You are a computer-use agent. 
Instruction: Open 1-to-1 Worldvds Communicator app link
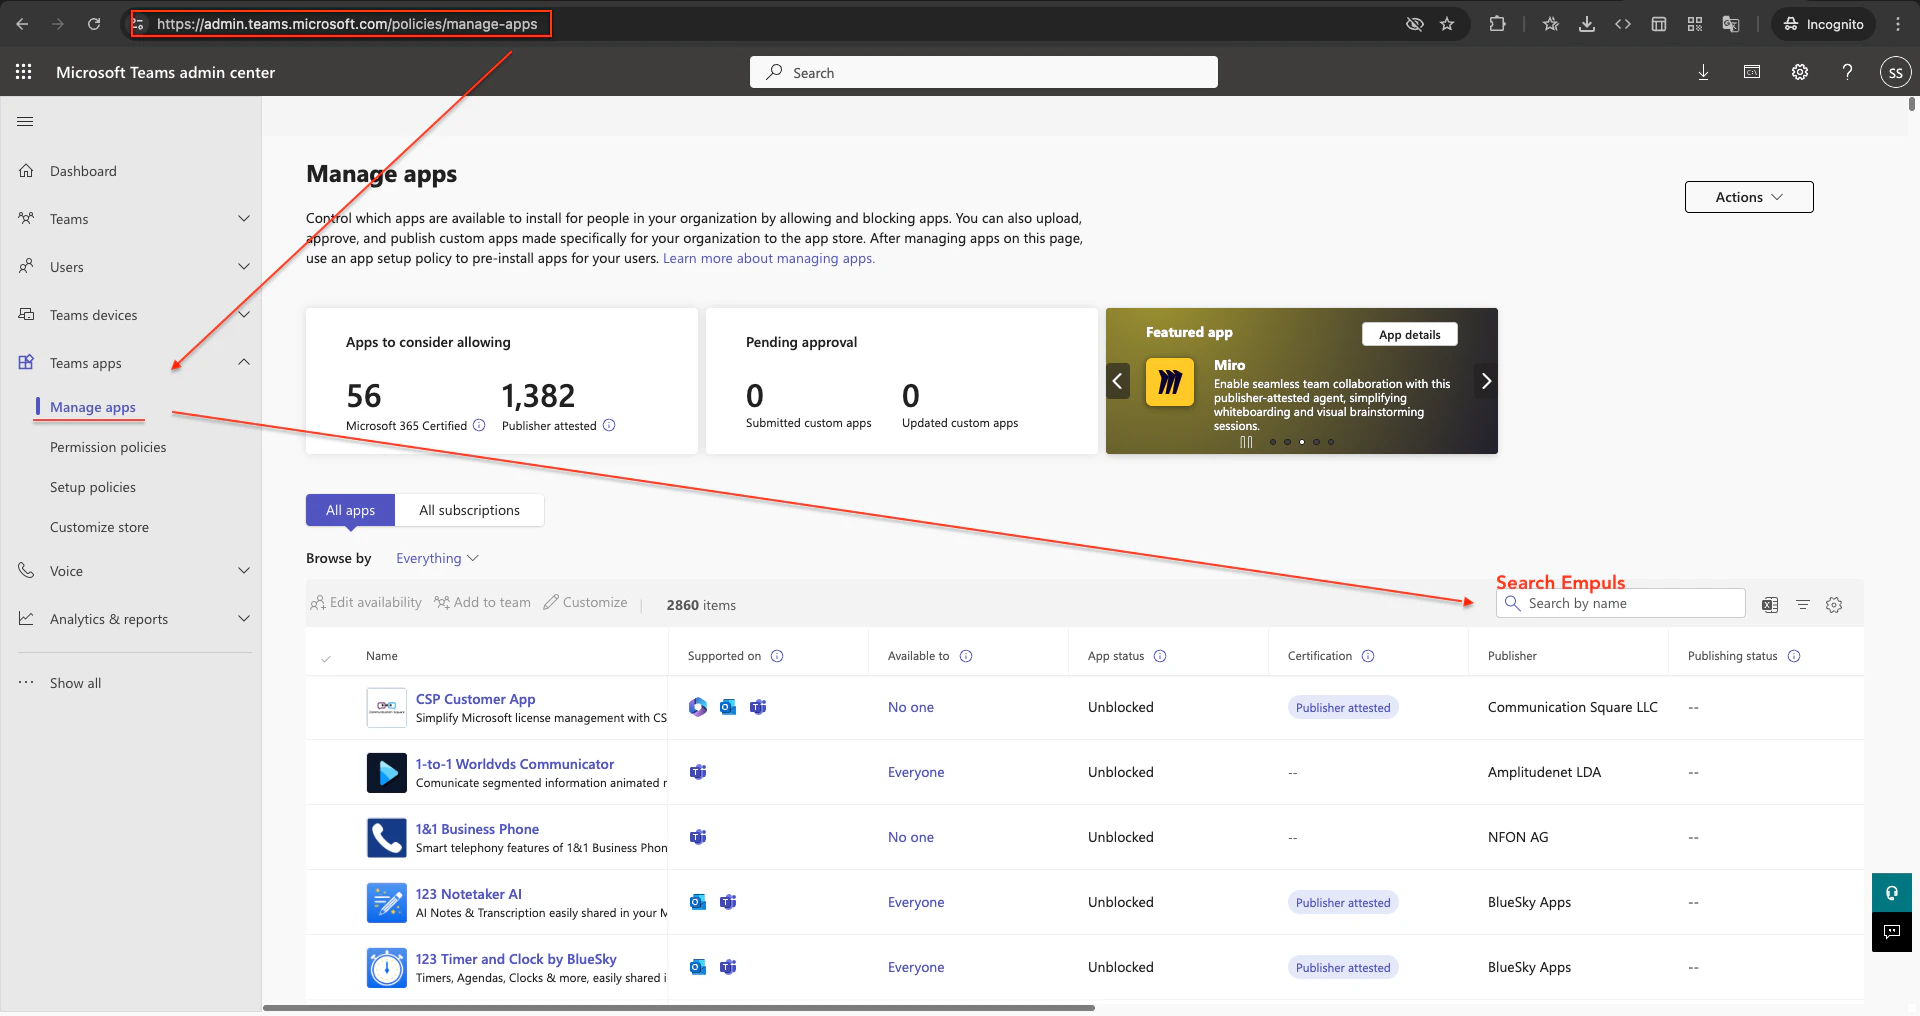pyautogui.click(x=515, y=764)
